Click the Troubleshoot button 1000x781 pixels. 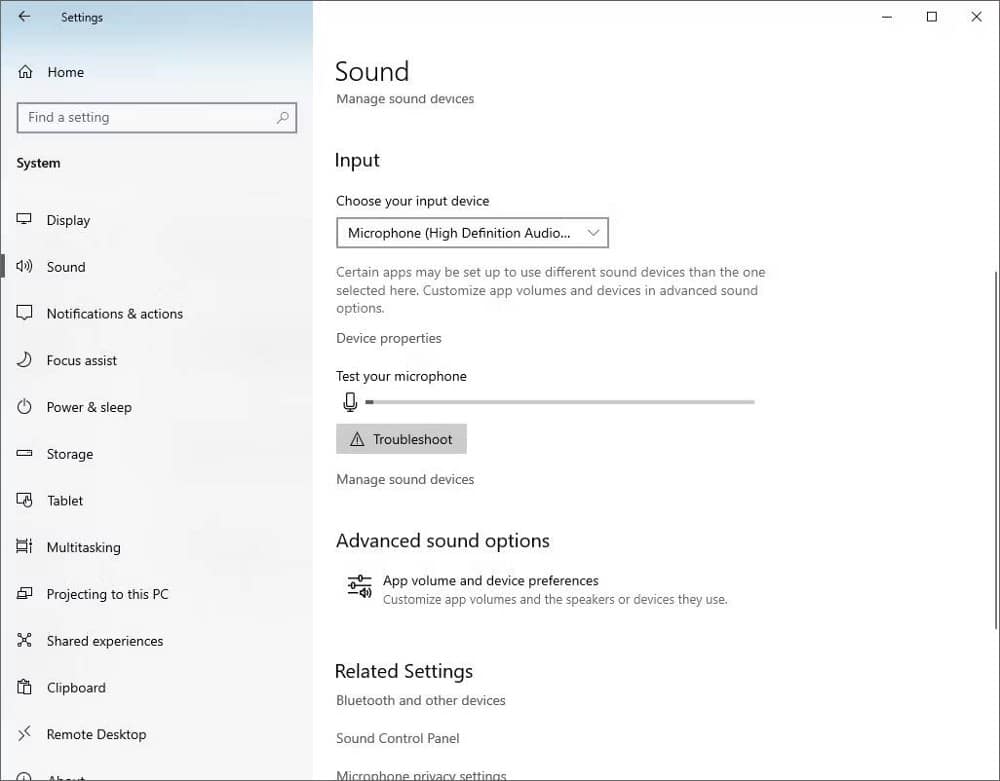click(x=401, y=438)
